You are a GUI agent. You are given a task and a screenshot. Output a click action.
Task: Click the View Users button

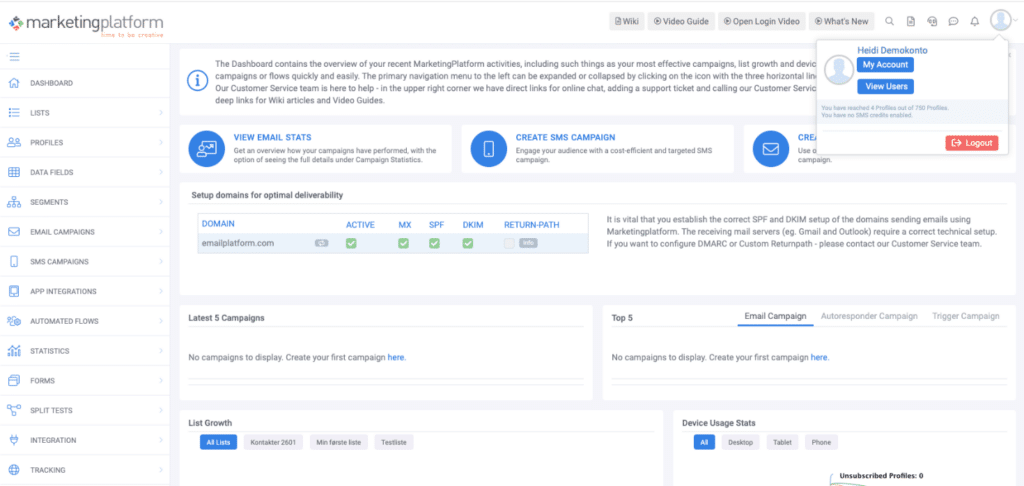click(x=885, y=86)
